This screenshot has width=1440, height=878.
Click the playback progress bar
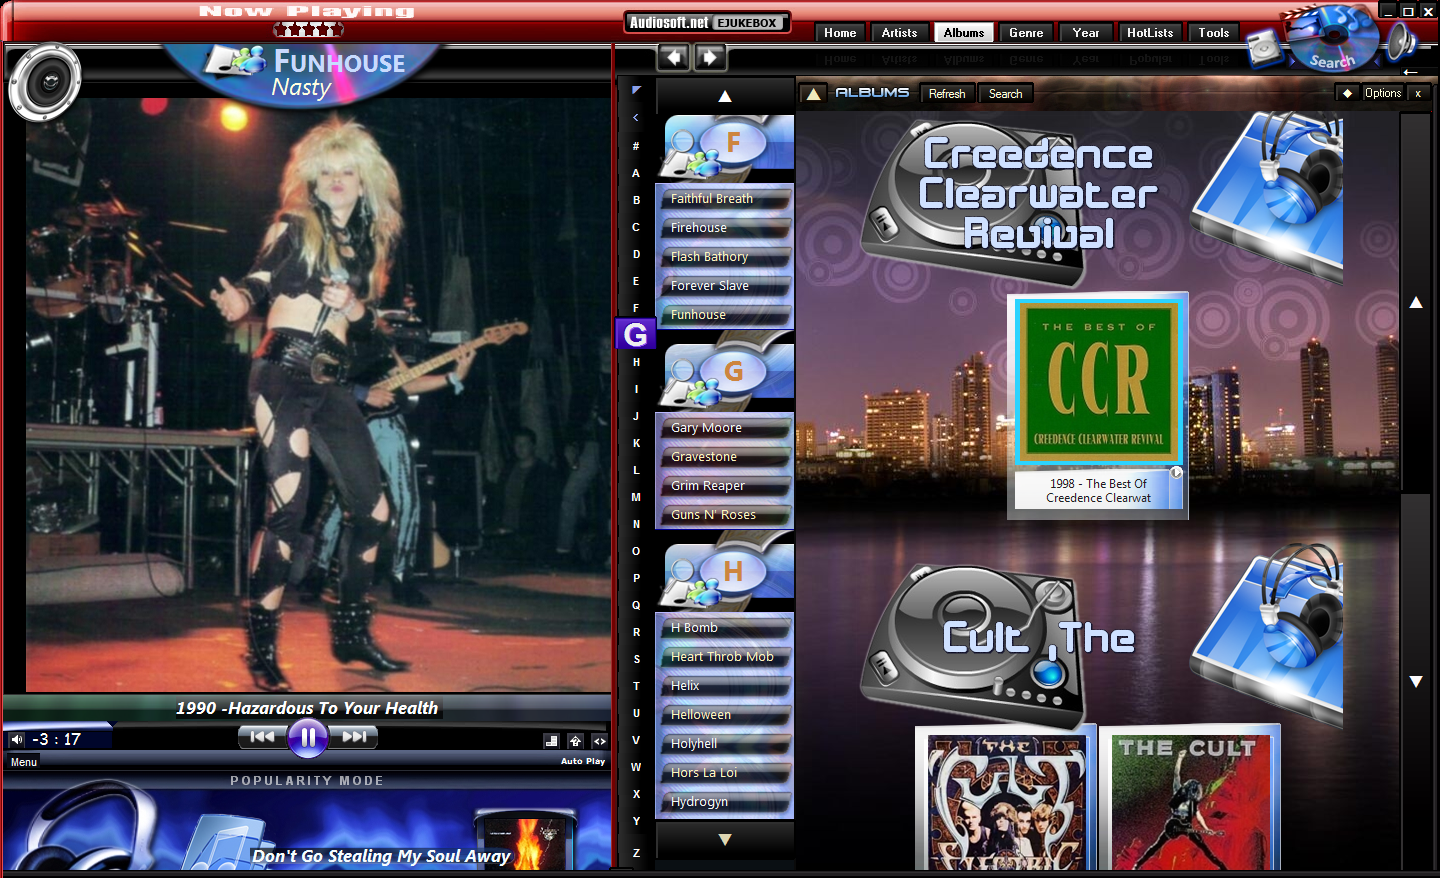(307, 724)
